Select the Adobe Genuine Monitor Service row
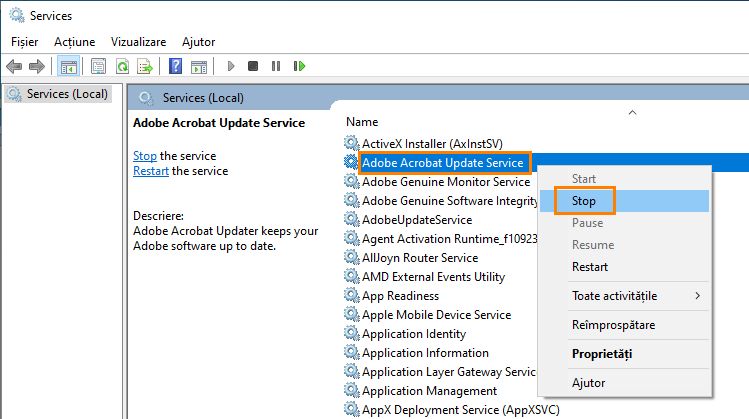Image resolution: width=749 pixels, height=419 pixels. pyautogui.click(x=446, y=182)
